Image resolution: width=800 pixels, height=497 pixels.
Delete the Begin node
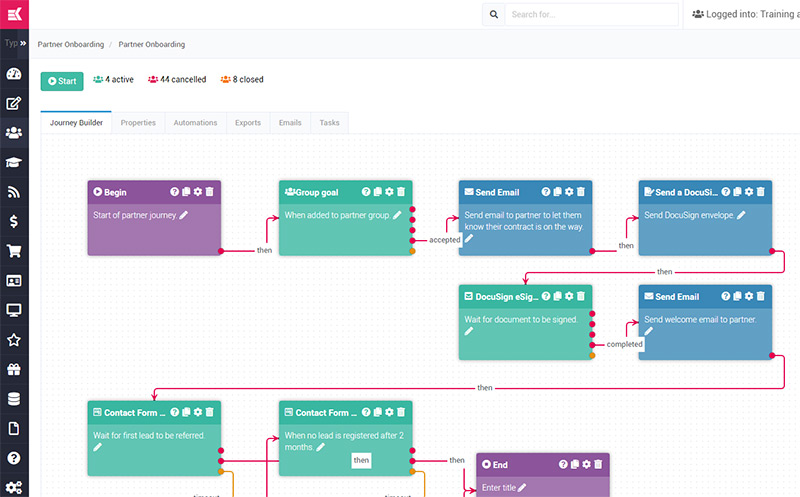209,192
